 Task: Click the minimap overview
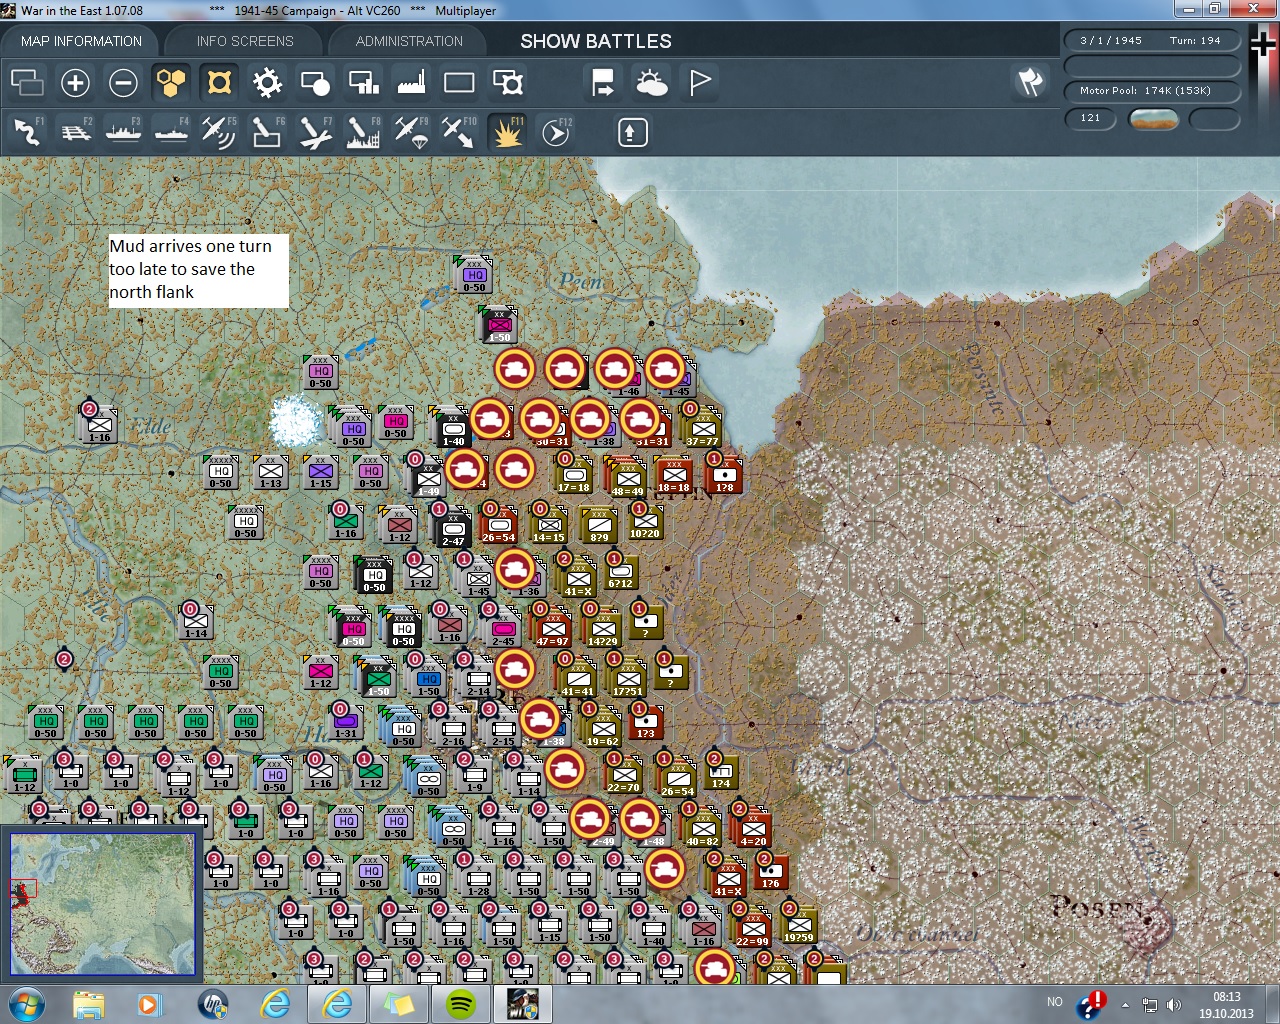click(102, 903)
